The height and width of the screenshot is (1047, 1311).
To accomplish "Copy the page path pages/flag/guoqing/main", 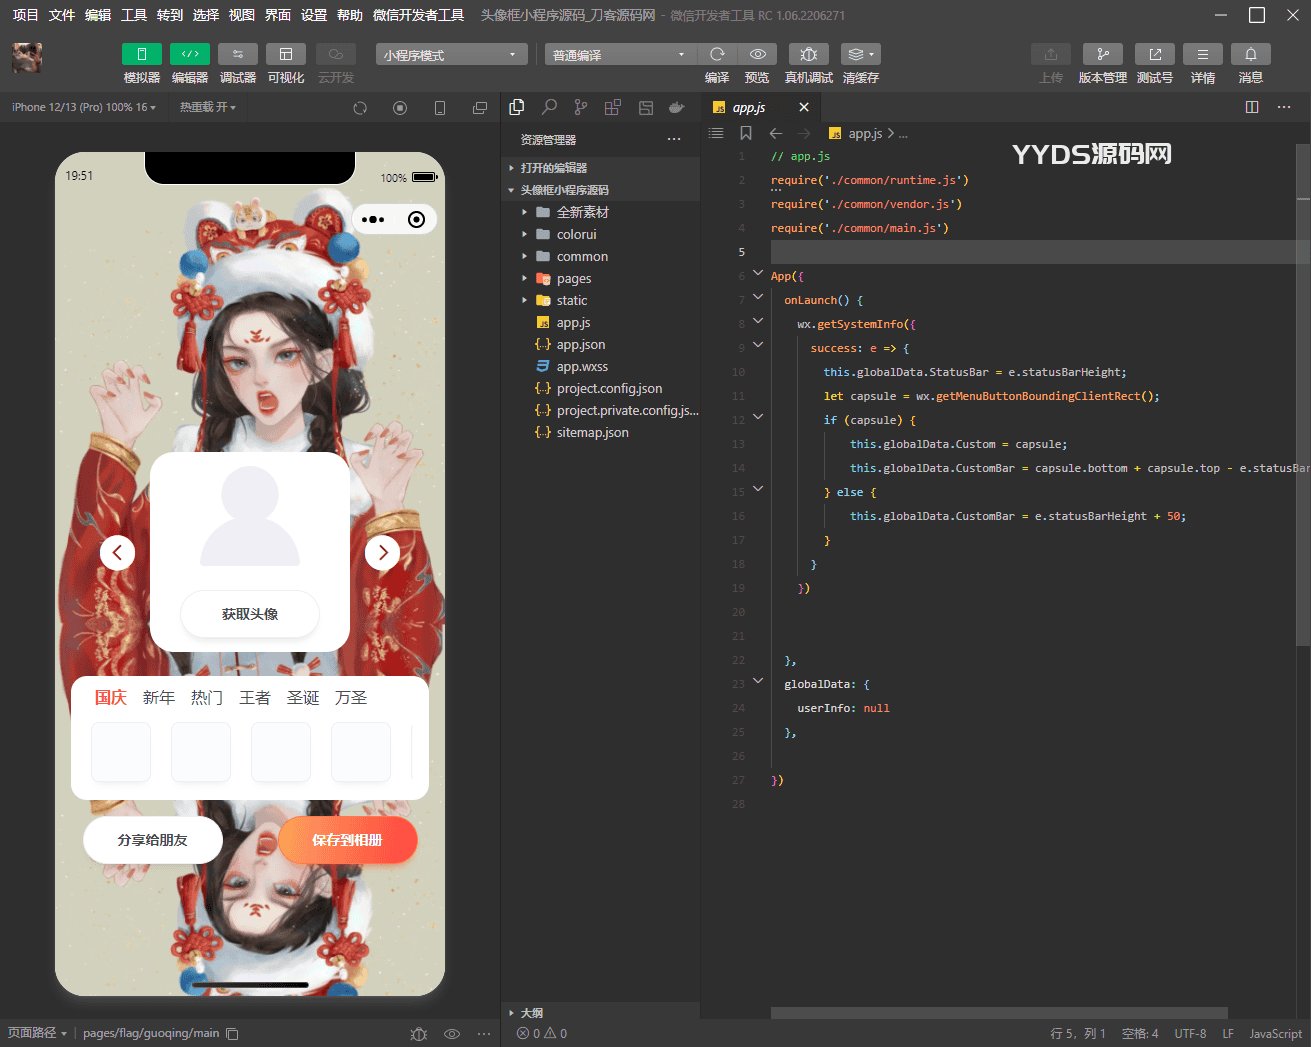I will tap(232, 1034).
